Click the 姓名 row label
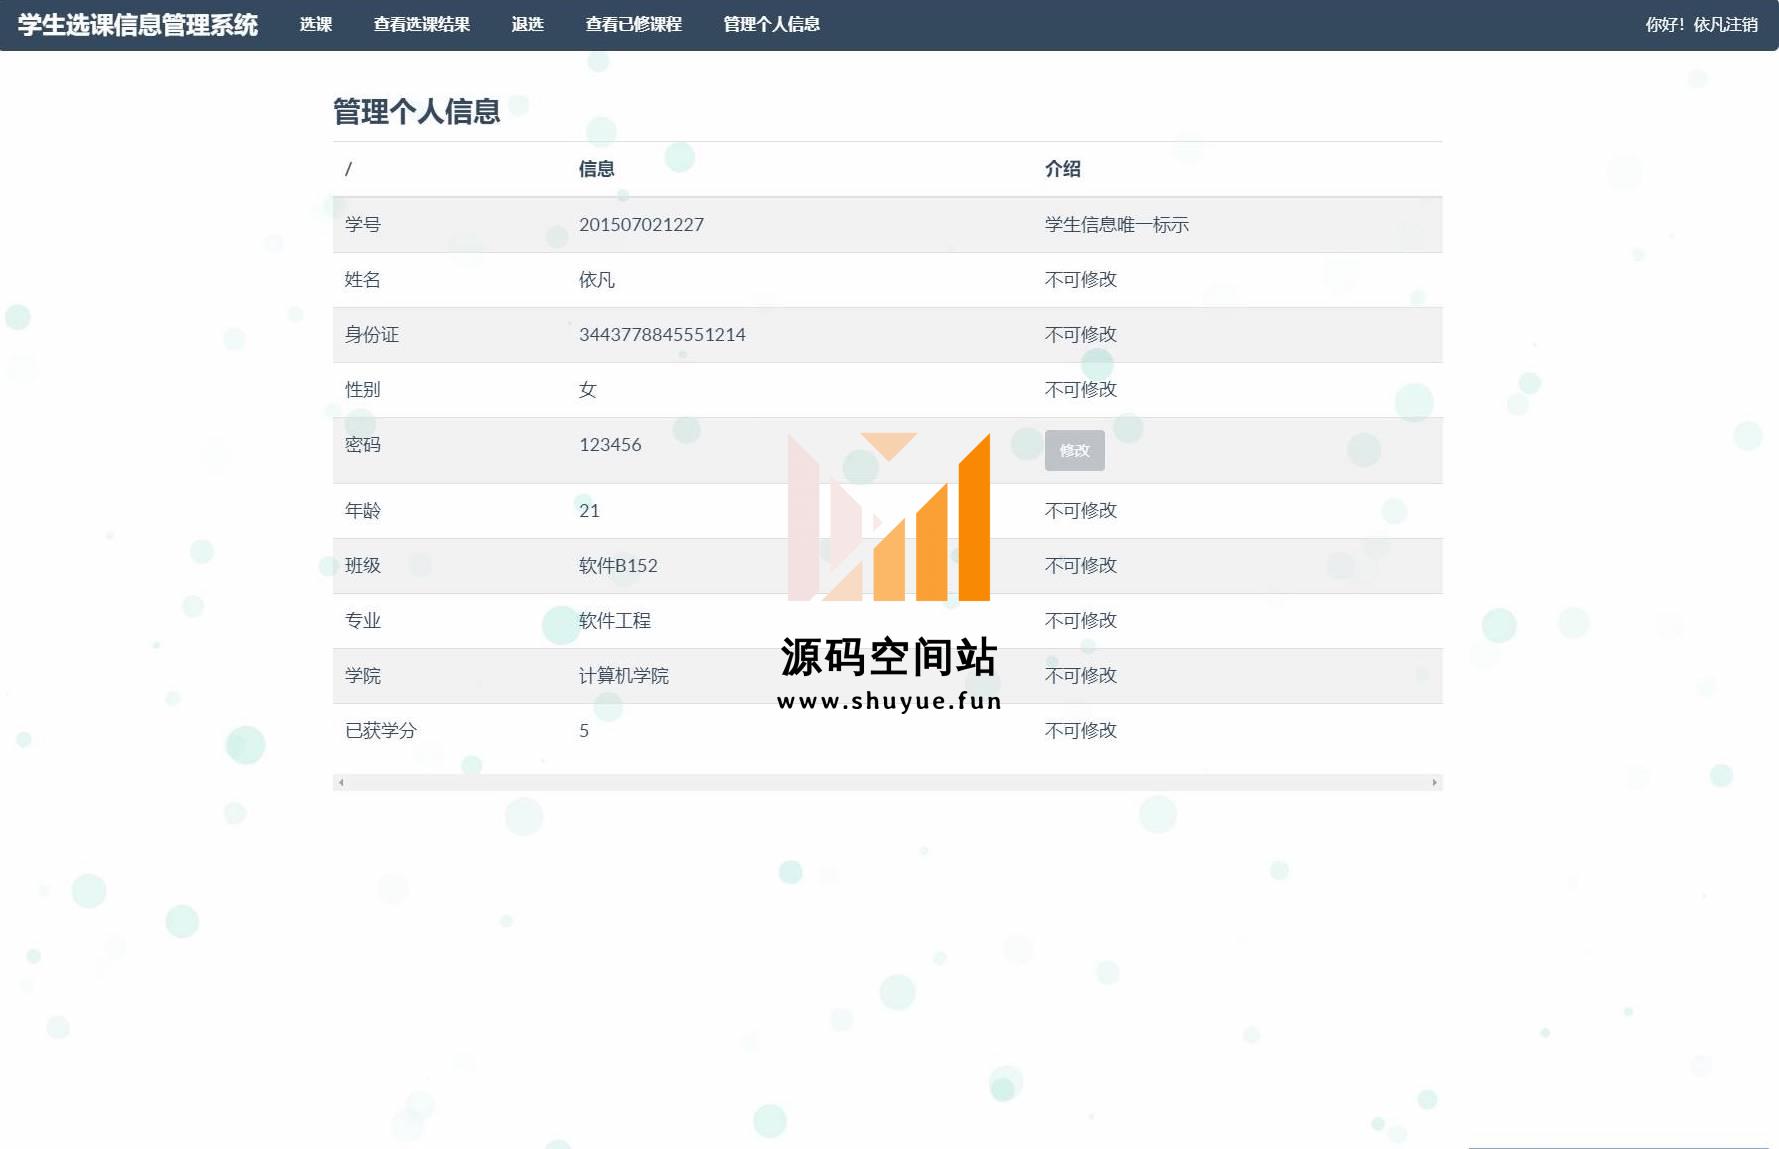 [x=363, y=279]
